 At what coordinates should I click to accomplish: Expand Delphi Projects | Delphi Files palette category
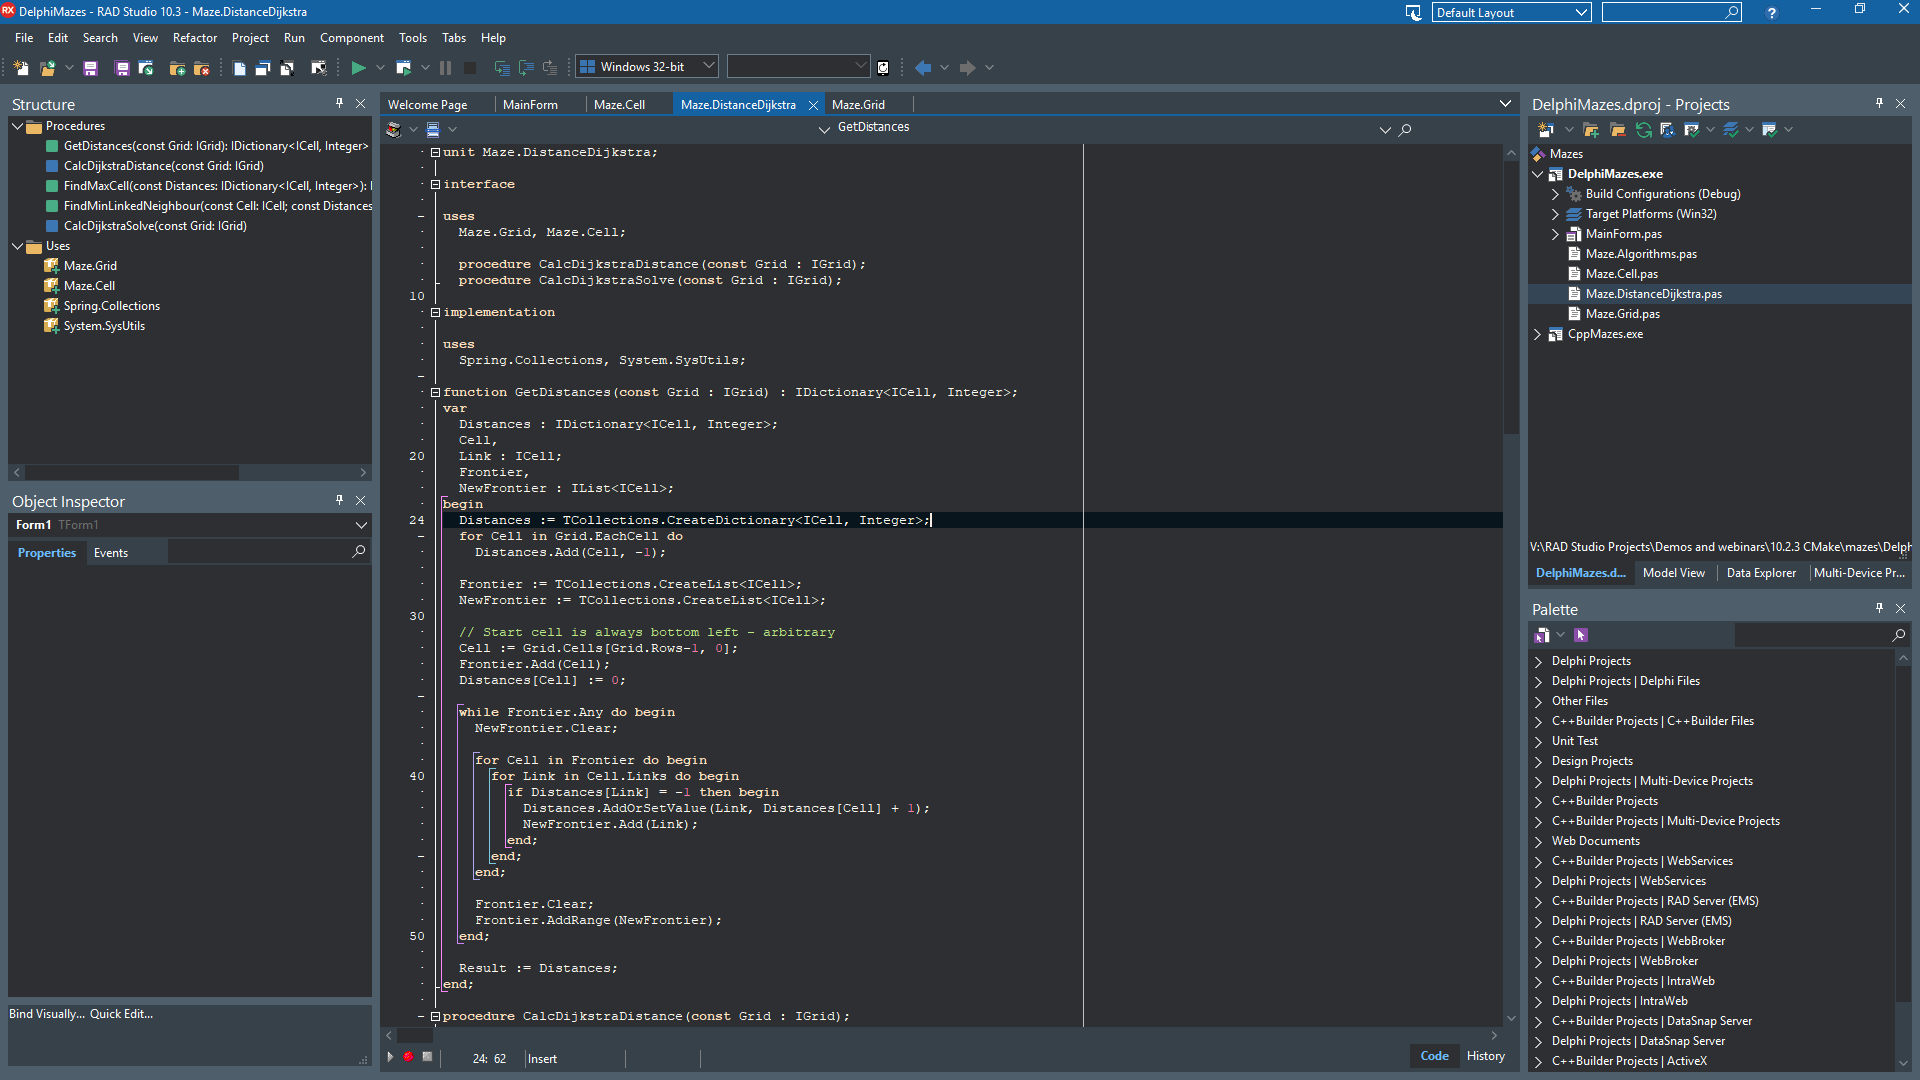pyautogui.click(x=1538, y=681)
